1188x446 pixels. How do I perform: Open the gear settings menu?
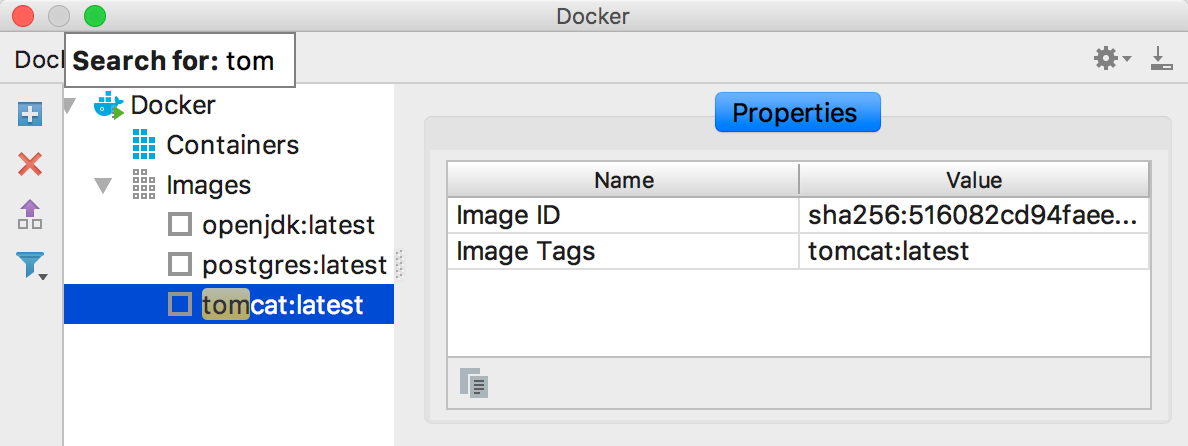(x=1110, y=60)
